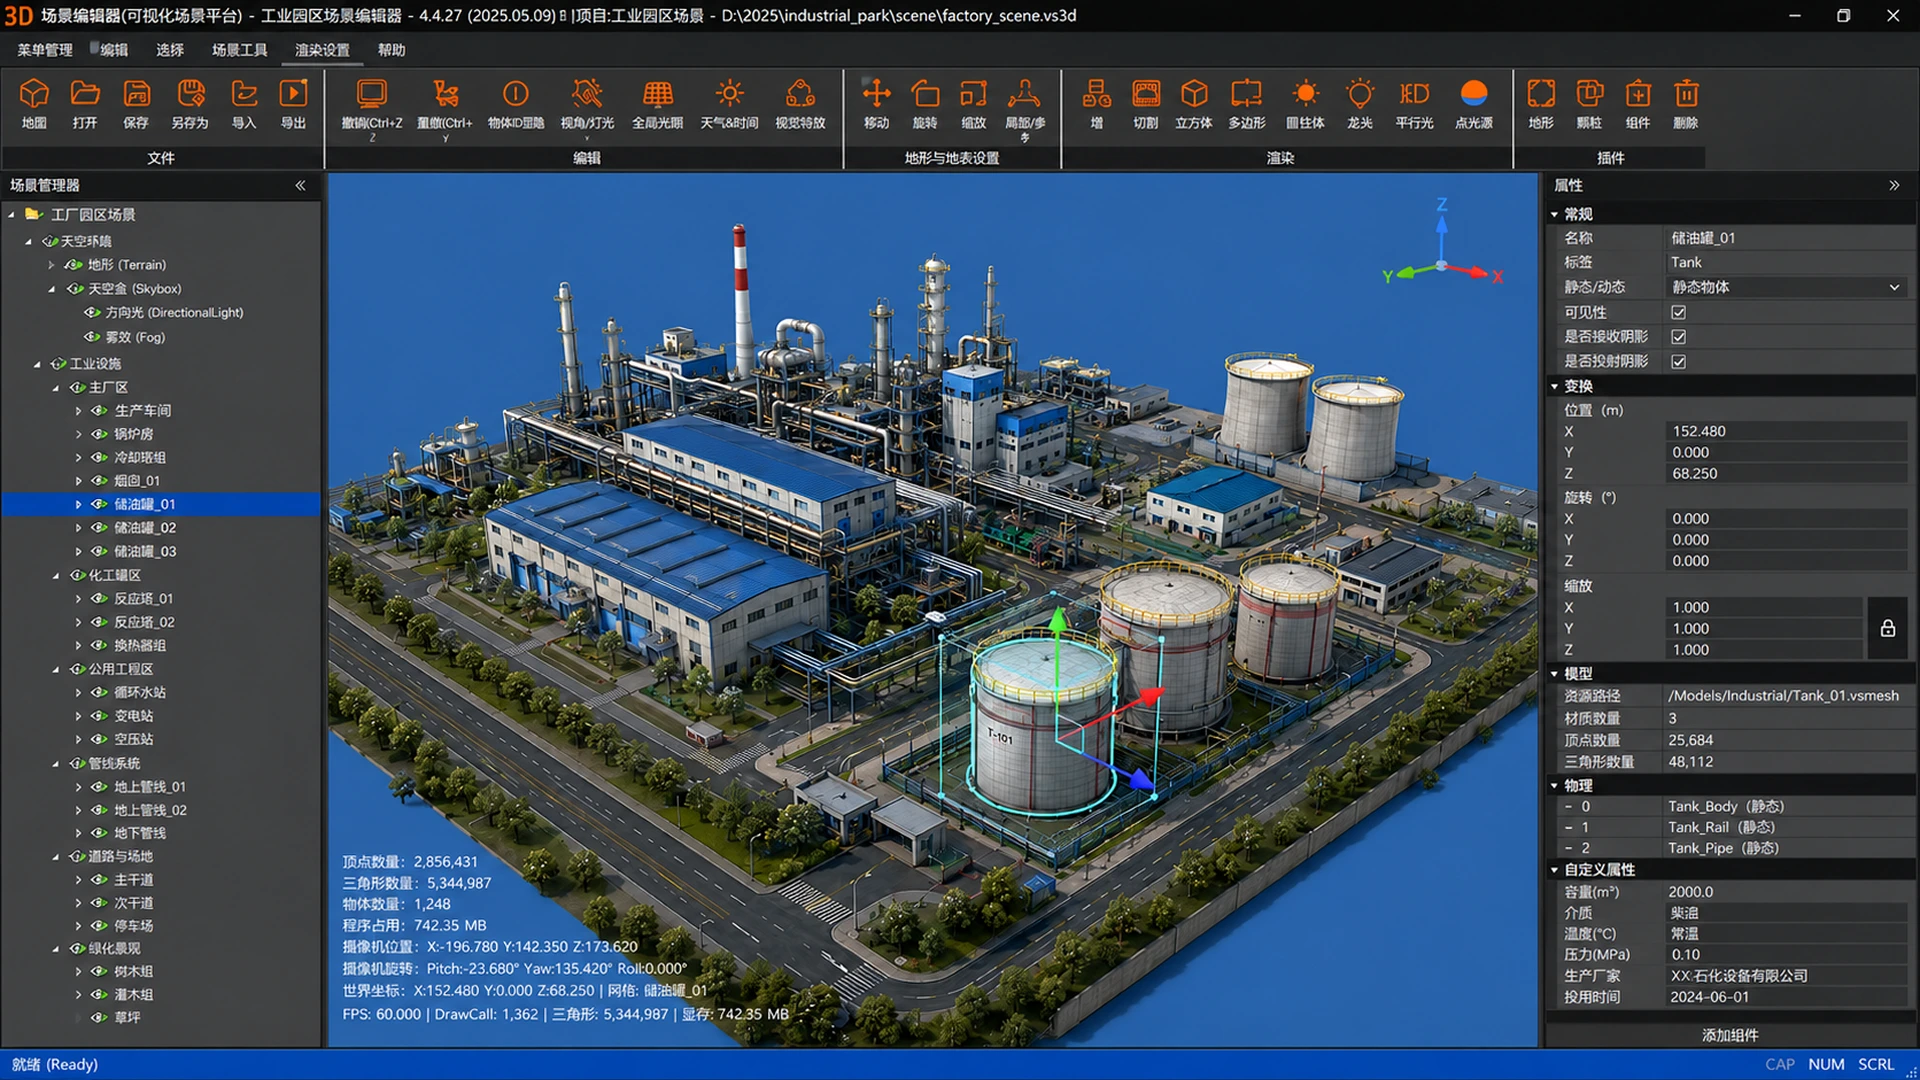
Task: Expand the 生产车间 tree node
Action: pos(78,411)
